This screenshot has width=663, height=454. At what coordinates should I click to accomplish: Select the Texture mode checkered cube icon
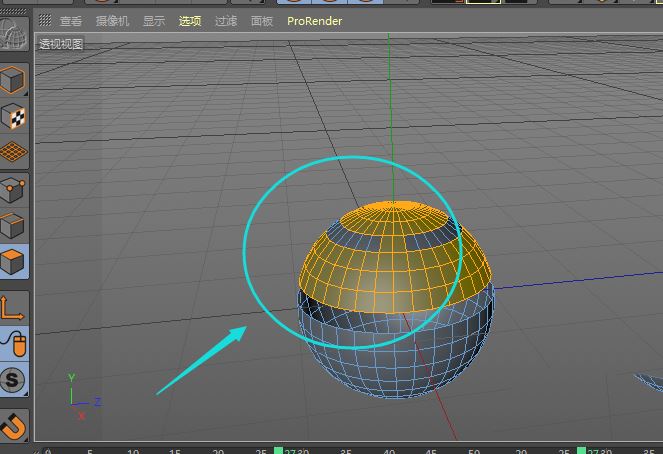click(x=14, y=116)
